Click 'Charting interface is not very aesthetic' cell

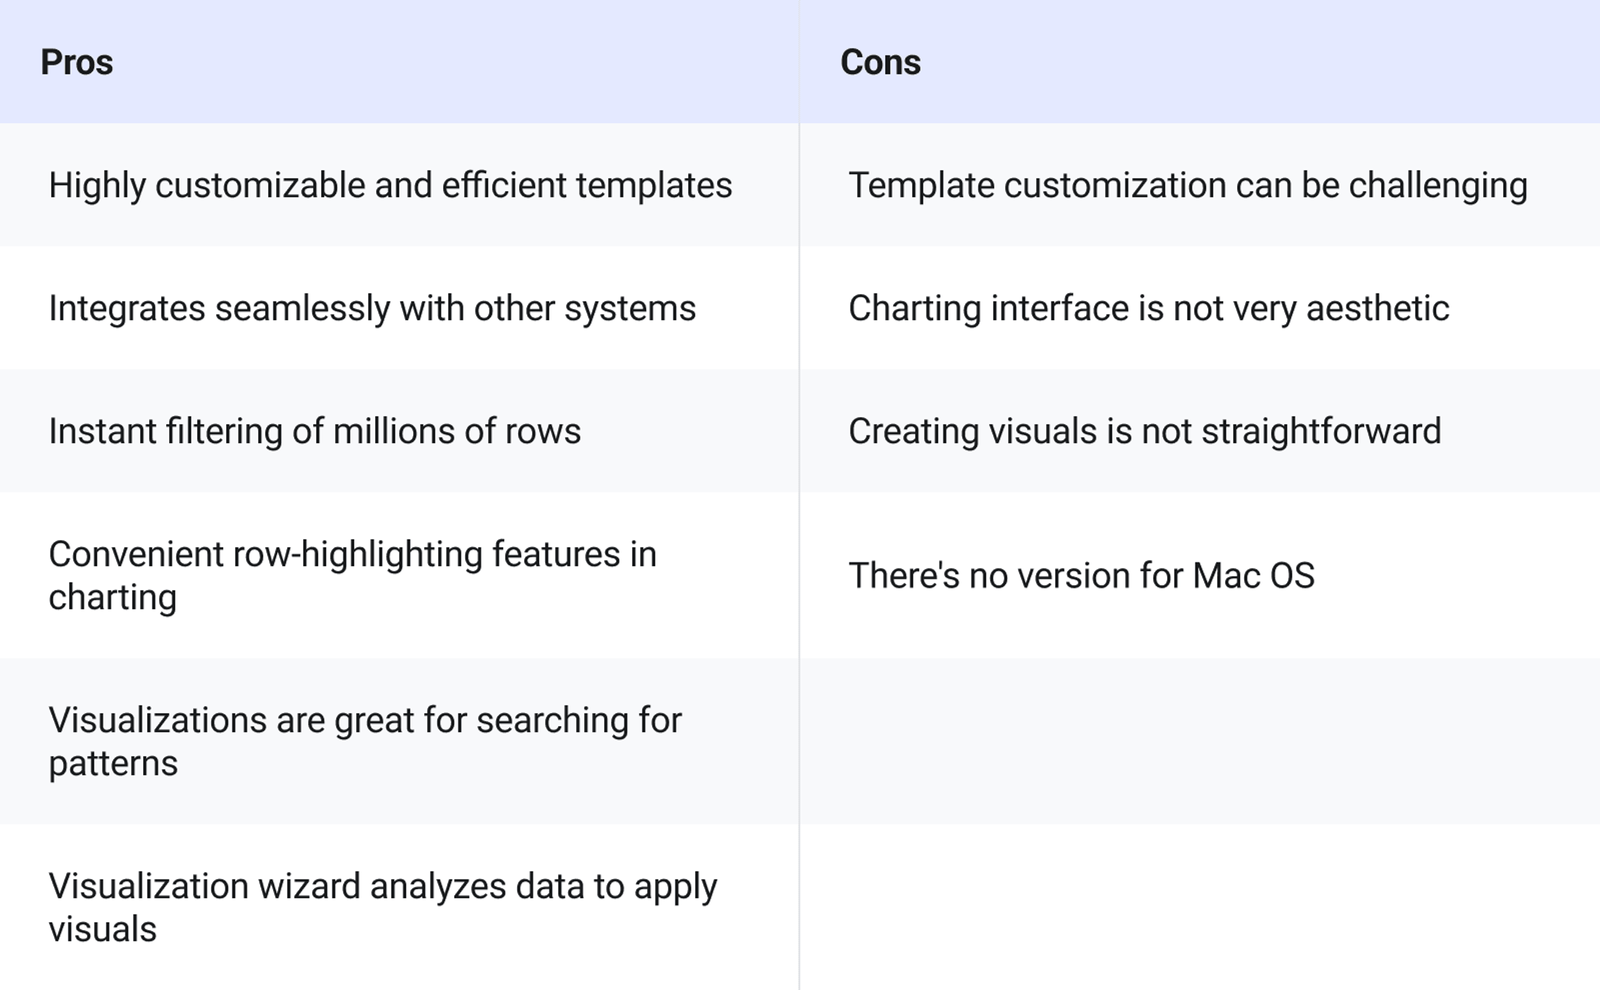coord(1148,308)
